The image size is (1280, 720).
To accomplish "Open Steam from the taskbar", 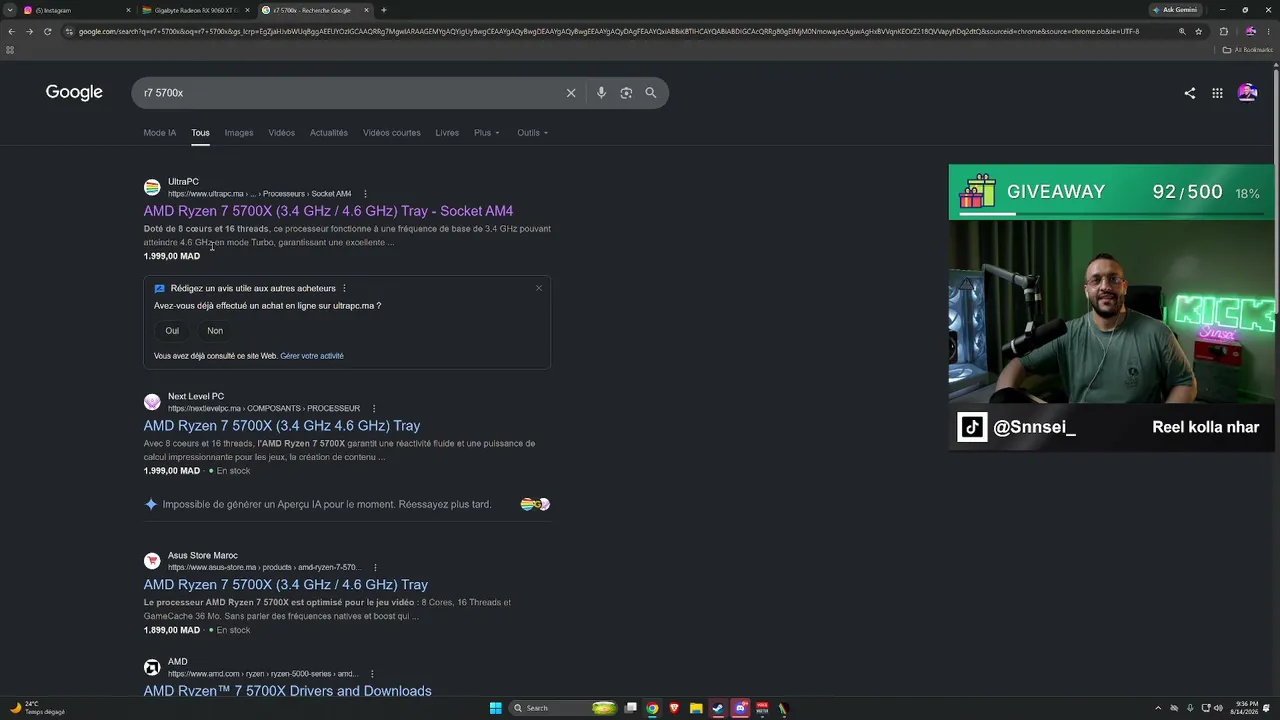I will pyautogui.click(x=718, y=708).
